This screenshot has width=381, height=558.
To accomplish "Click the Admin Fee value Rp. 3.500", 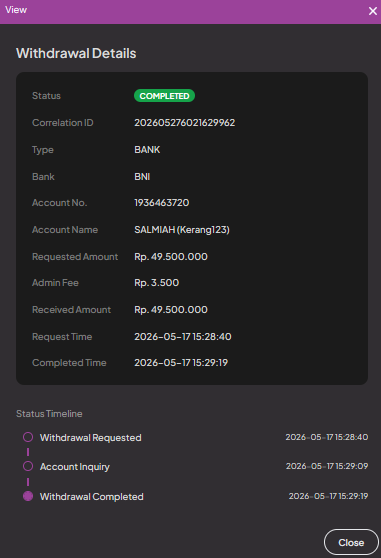I will point(157,283).
